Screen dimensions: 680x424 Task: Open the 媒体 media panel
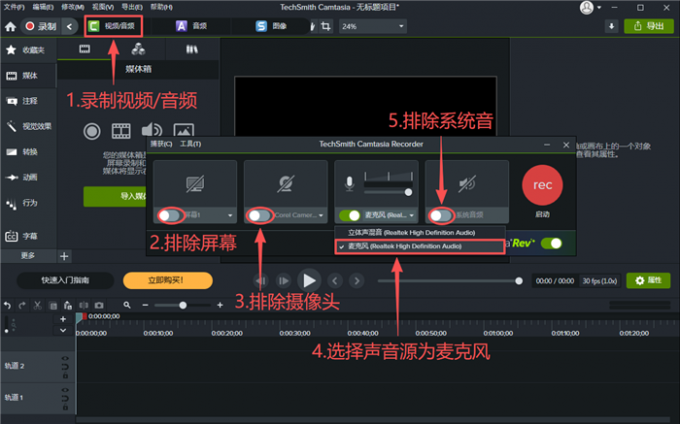tap(28, 76)
